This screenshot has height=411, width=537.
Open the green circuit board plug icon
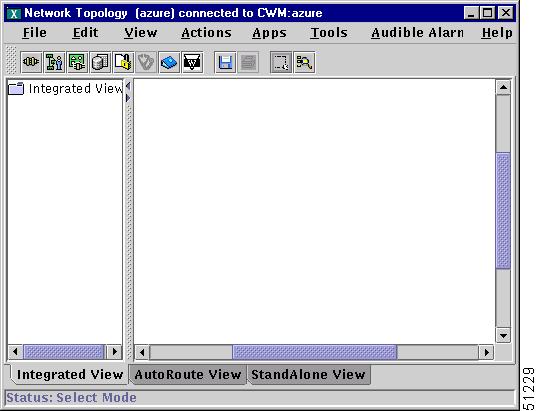point(77,62)
